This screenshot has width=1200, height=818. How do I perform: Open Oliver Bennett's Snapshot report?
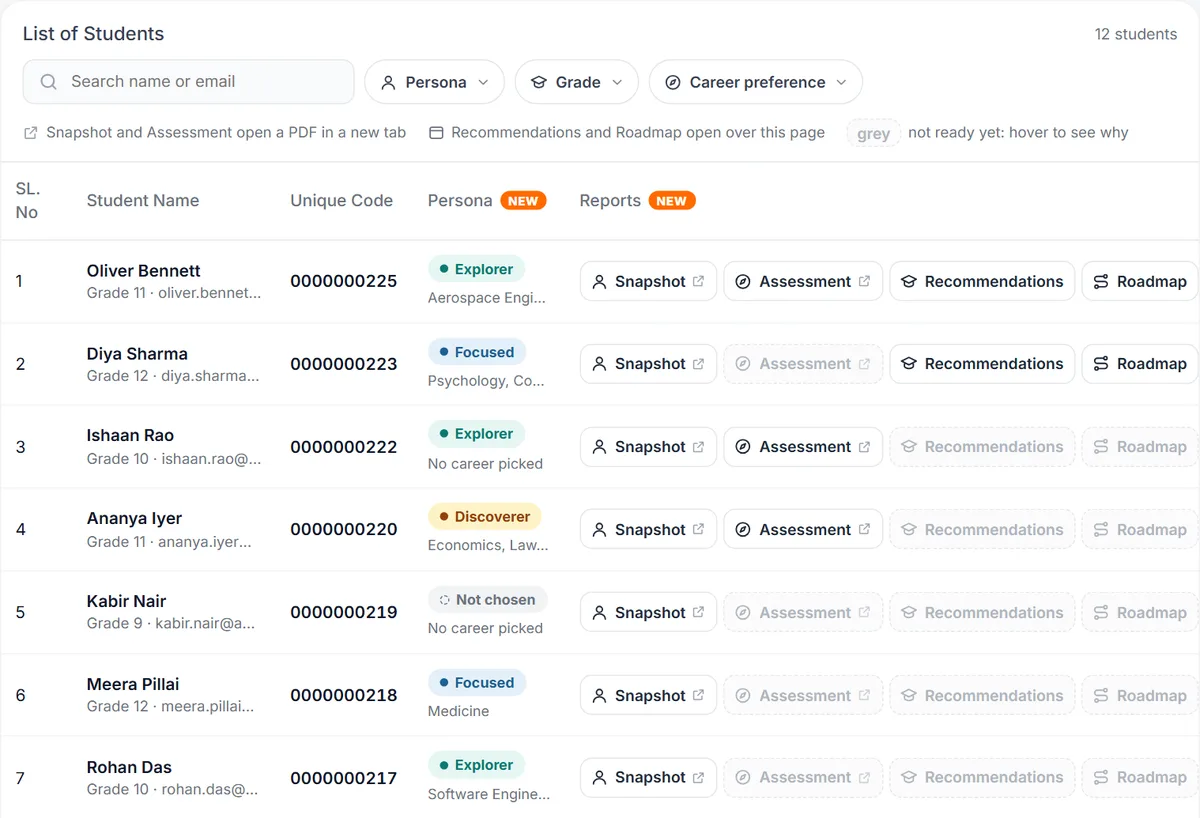tap(648, 282)
